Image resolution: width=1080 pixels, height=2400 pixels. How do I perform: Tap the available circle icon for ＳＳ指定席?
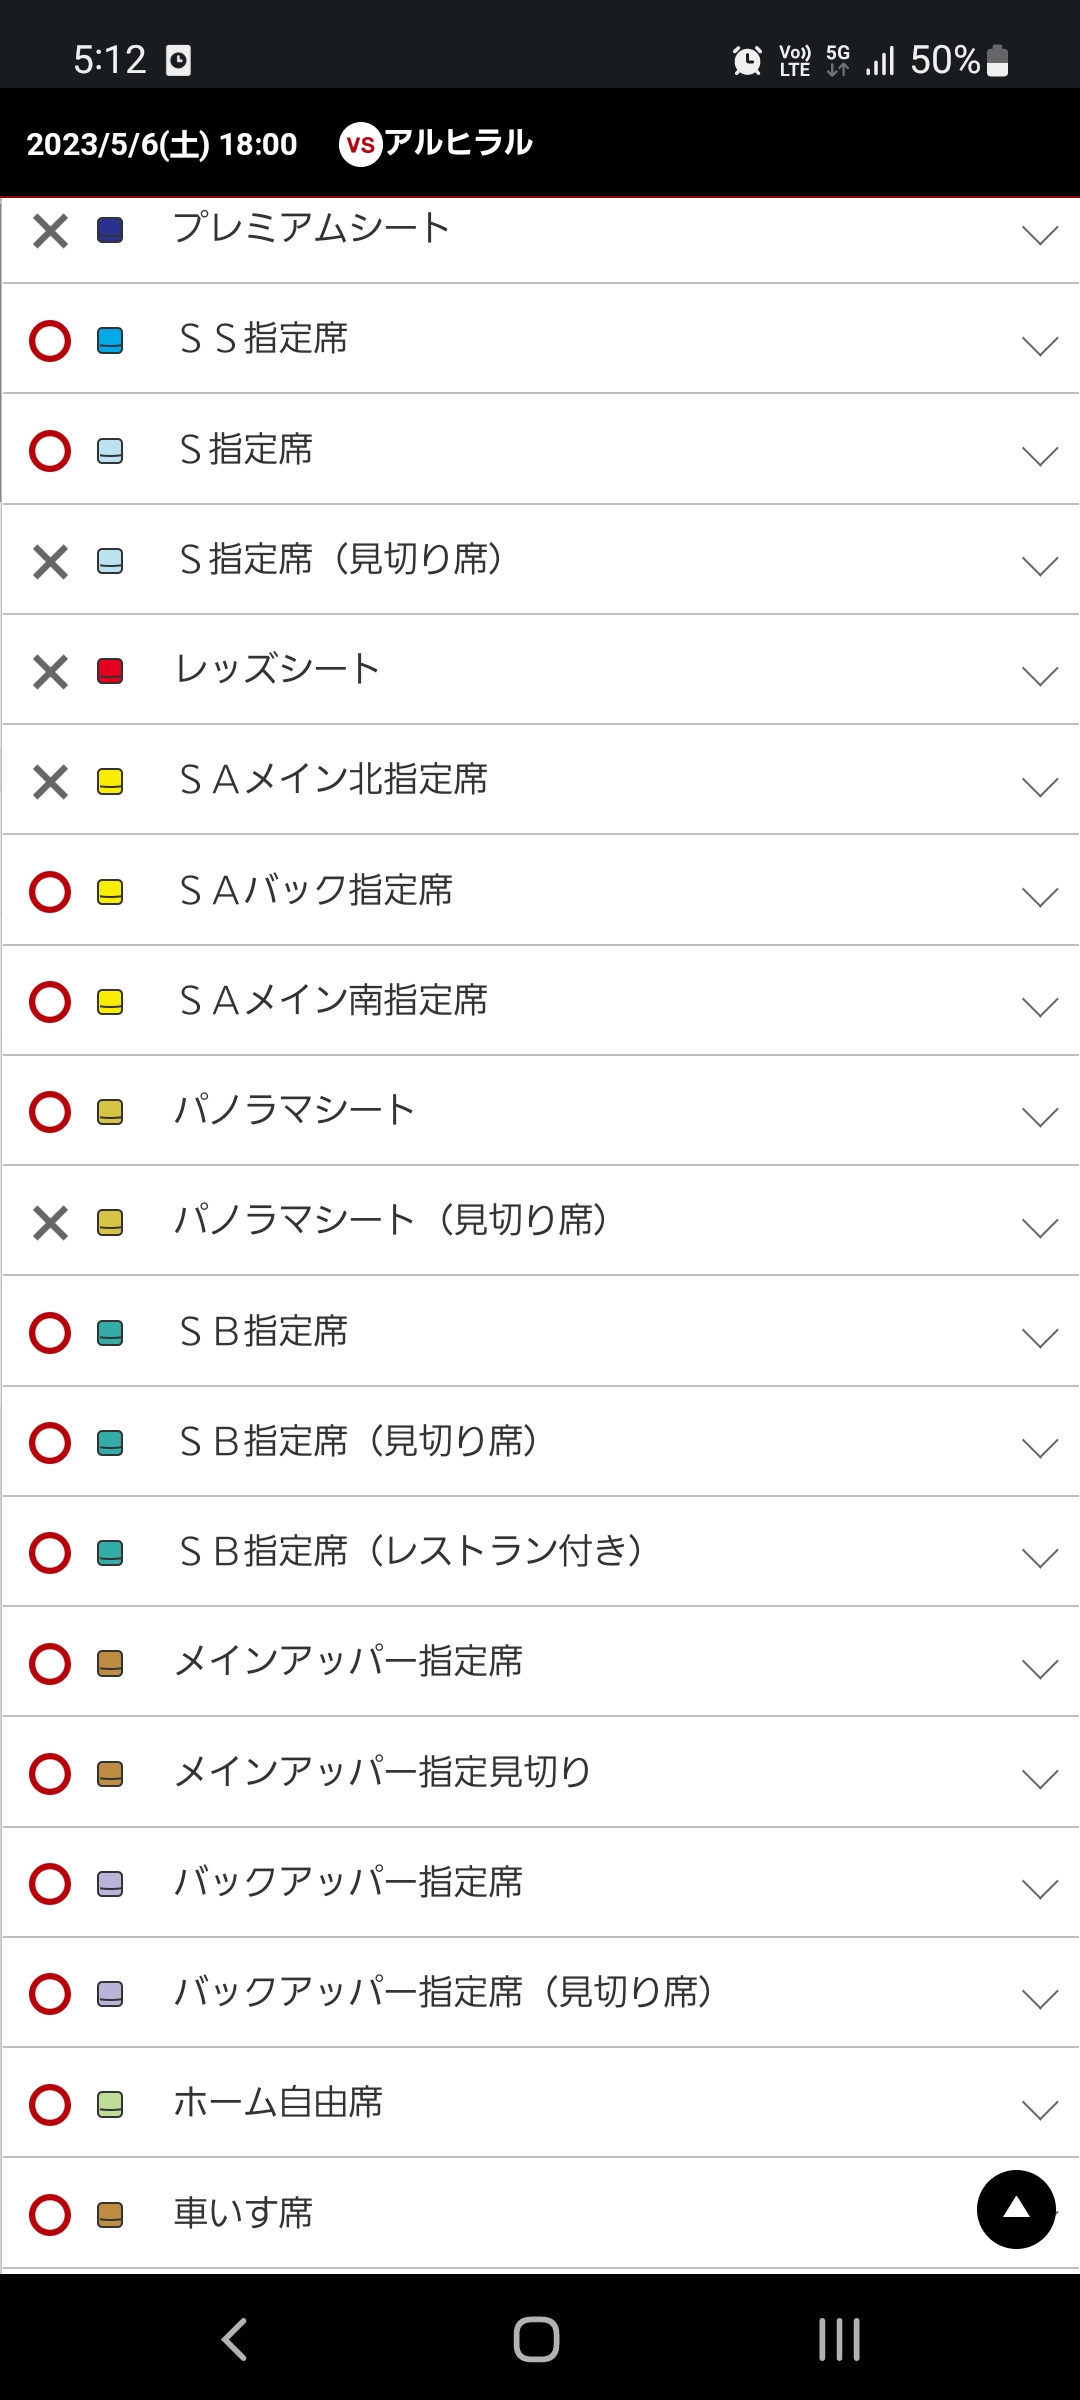coord(50,341)
